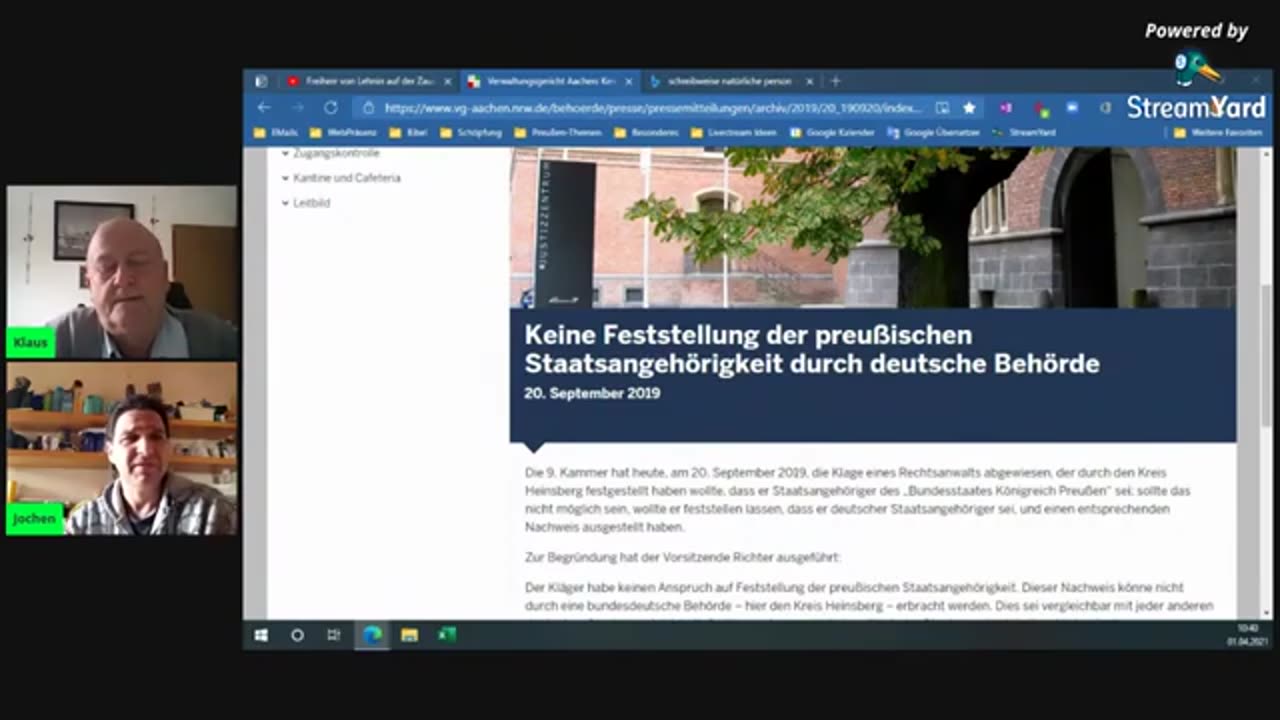
Task: Click text Zur Begründung hat der Vorsitzende
Action: 683,557
